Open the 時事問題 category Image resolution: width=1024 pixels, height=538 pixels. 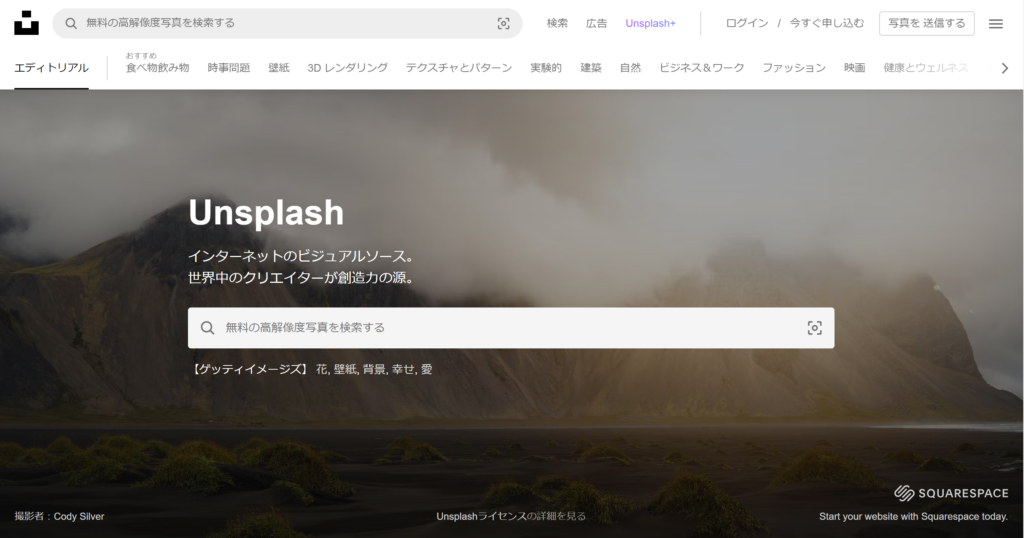229,68
